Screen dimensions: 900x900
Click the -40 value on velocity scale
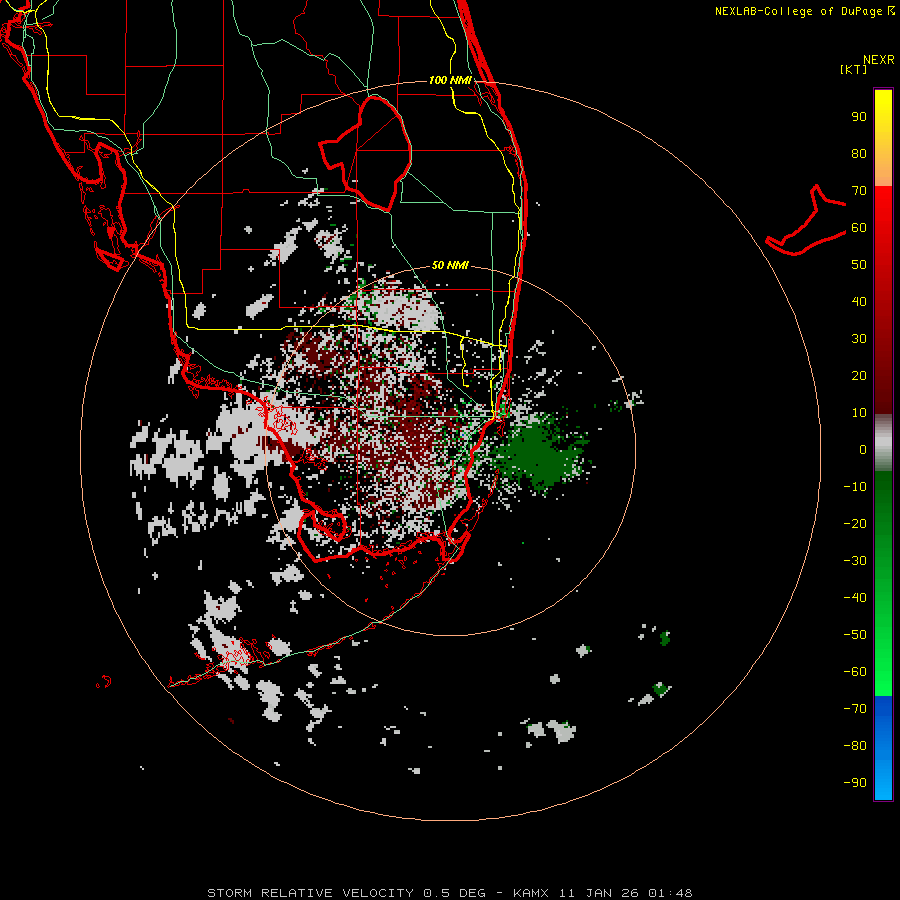point(855,598)
